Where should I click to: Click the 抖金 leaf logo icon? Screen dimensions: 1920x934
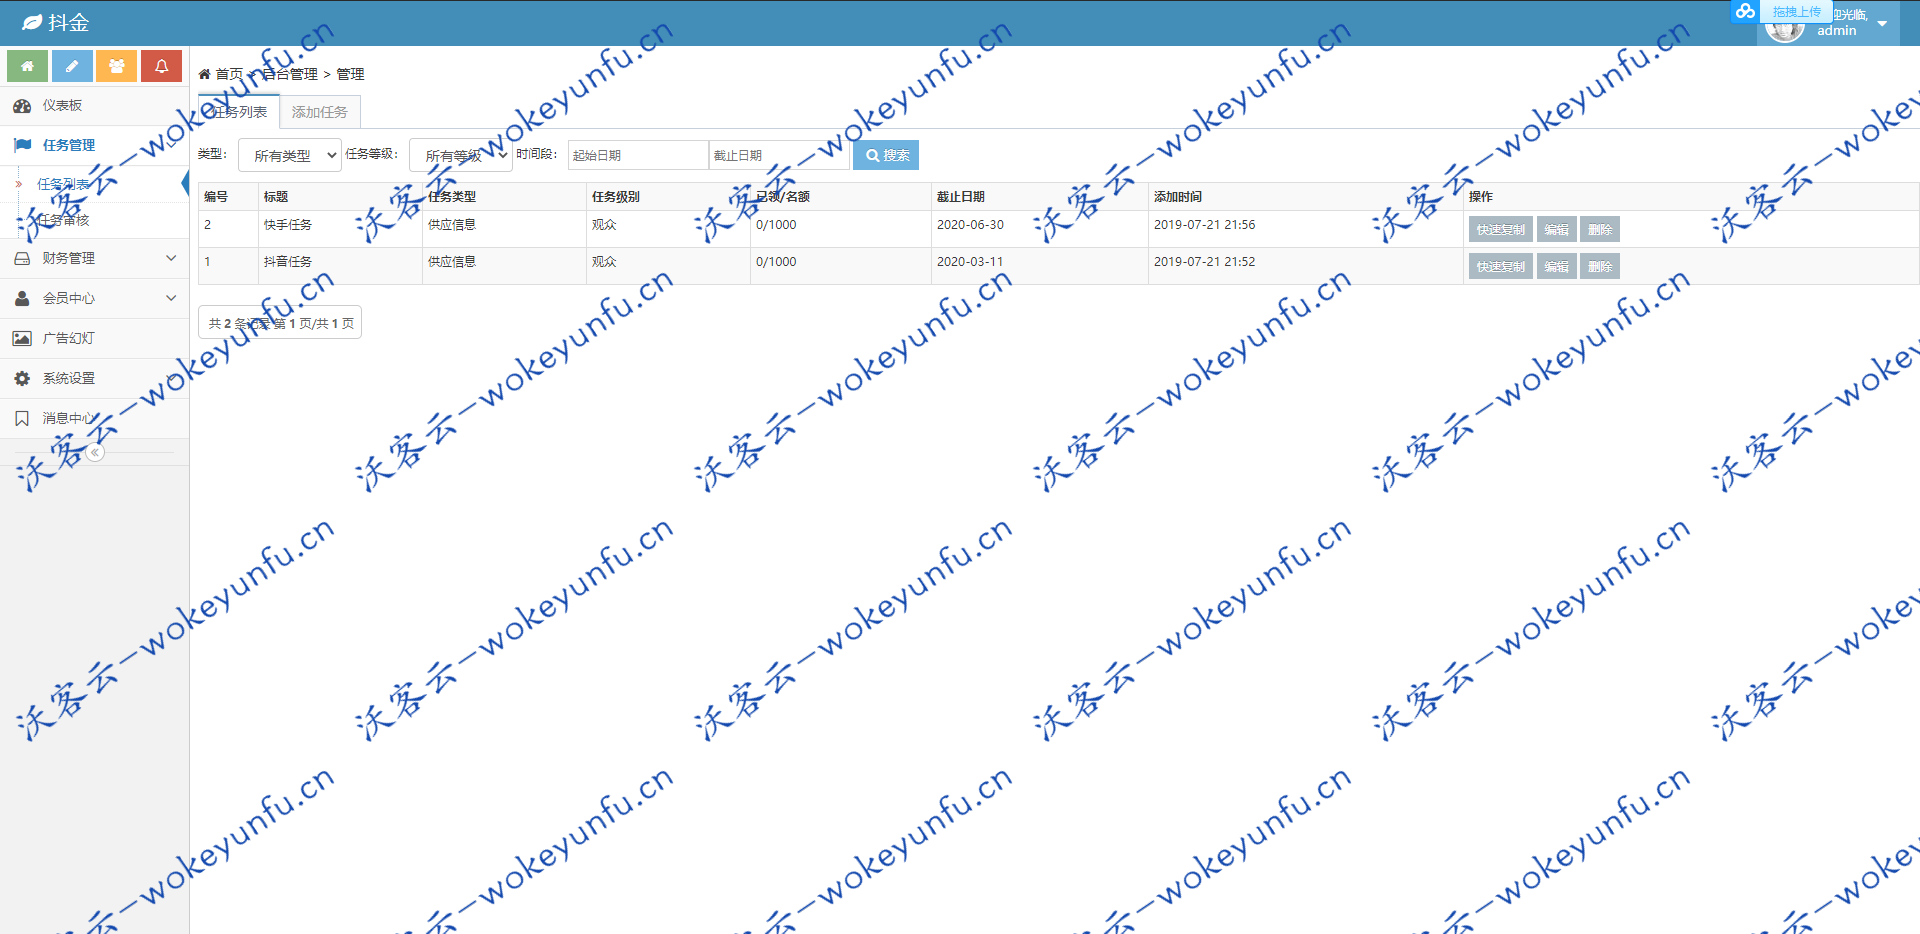(32, 22)
